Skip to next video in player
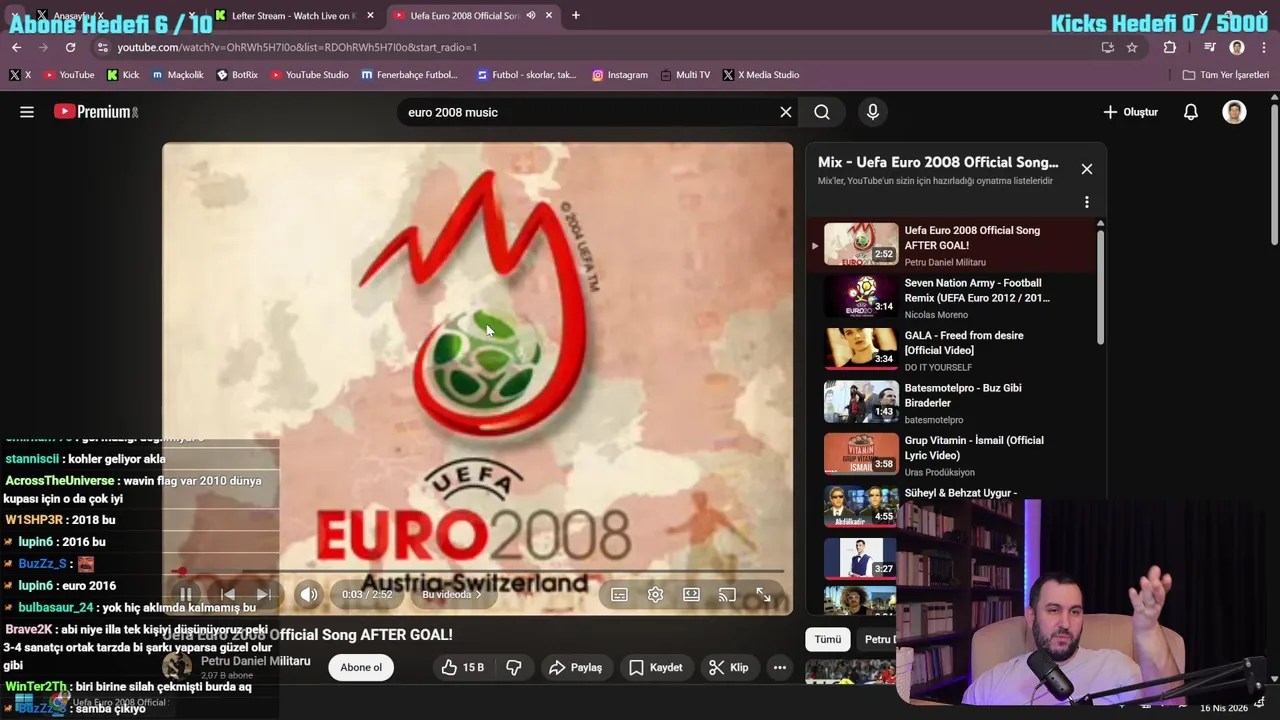 pos(263,595)
